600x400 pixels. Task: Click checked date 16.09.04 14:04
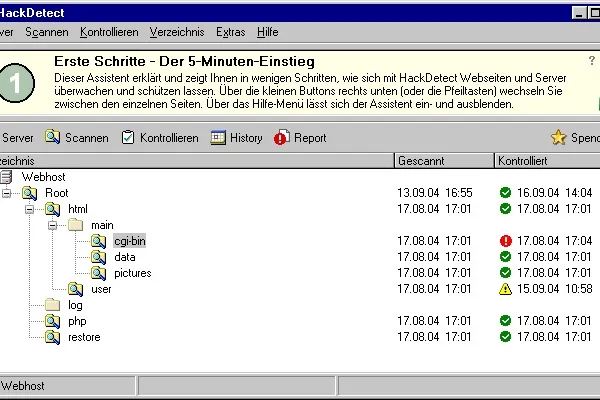point(555,193)
